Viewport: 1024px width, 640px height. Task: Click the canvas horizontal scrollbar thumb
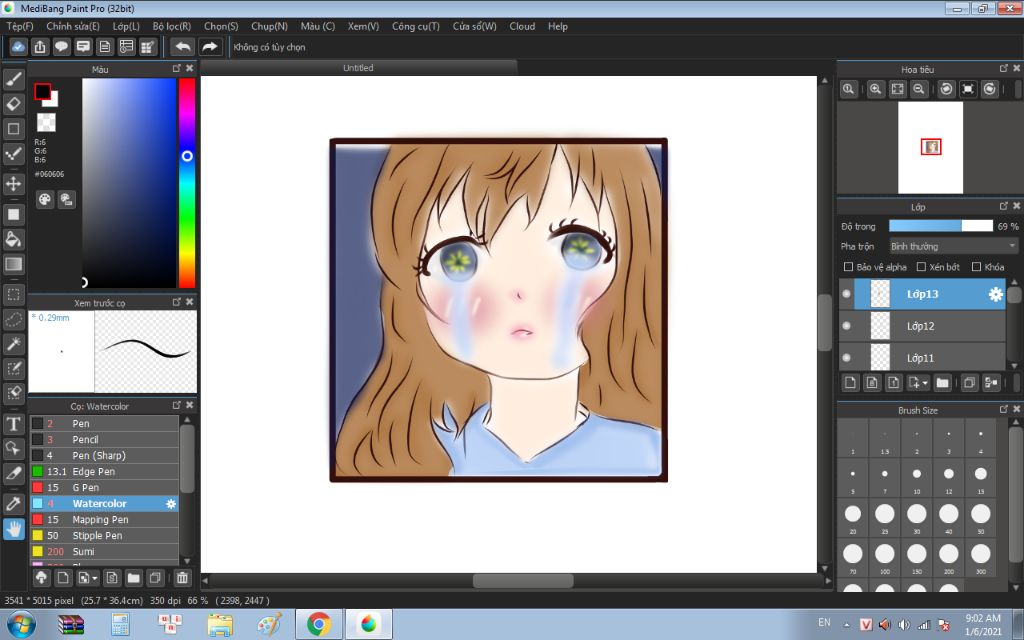(523, 581)
